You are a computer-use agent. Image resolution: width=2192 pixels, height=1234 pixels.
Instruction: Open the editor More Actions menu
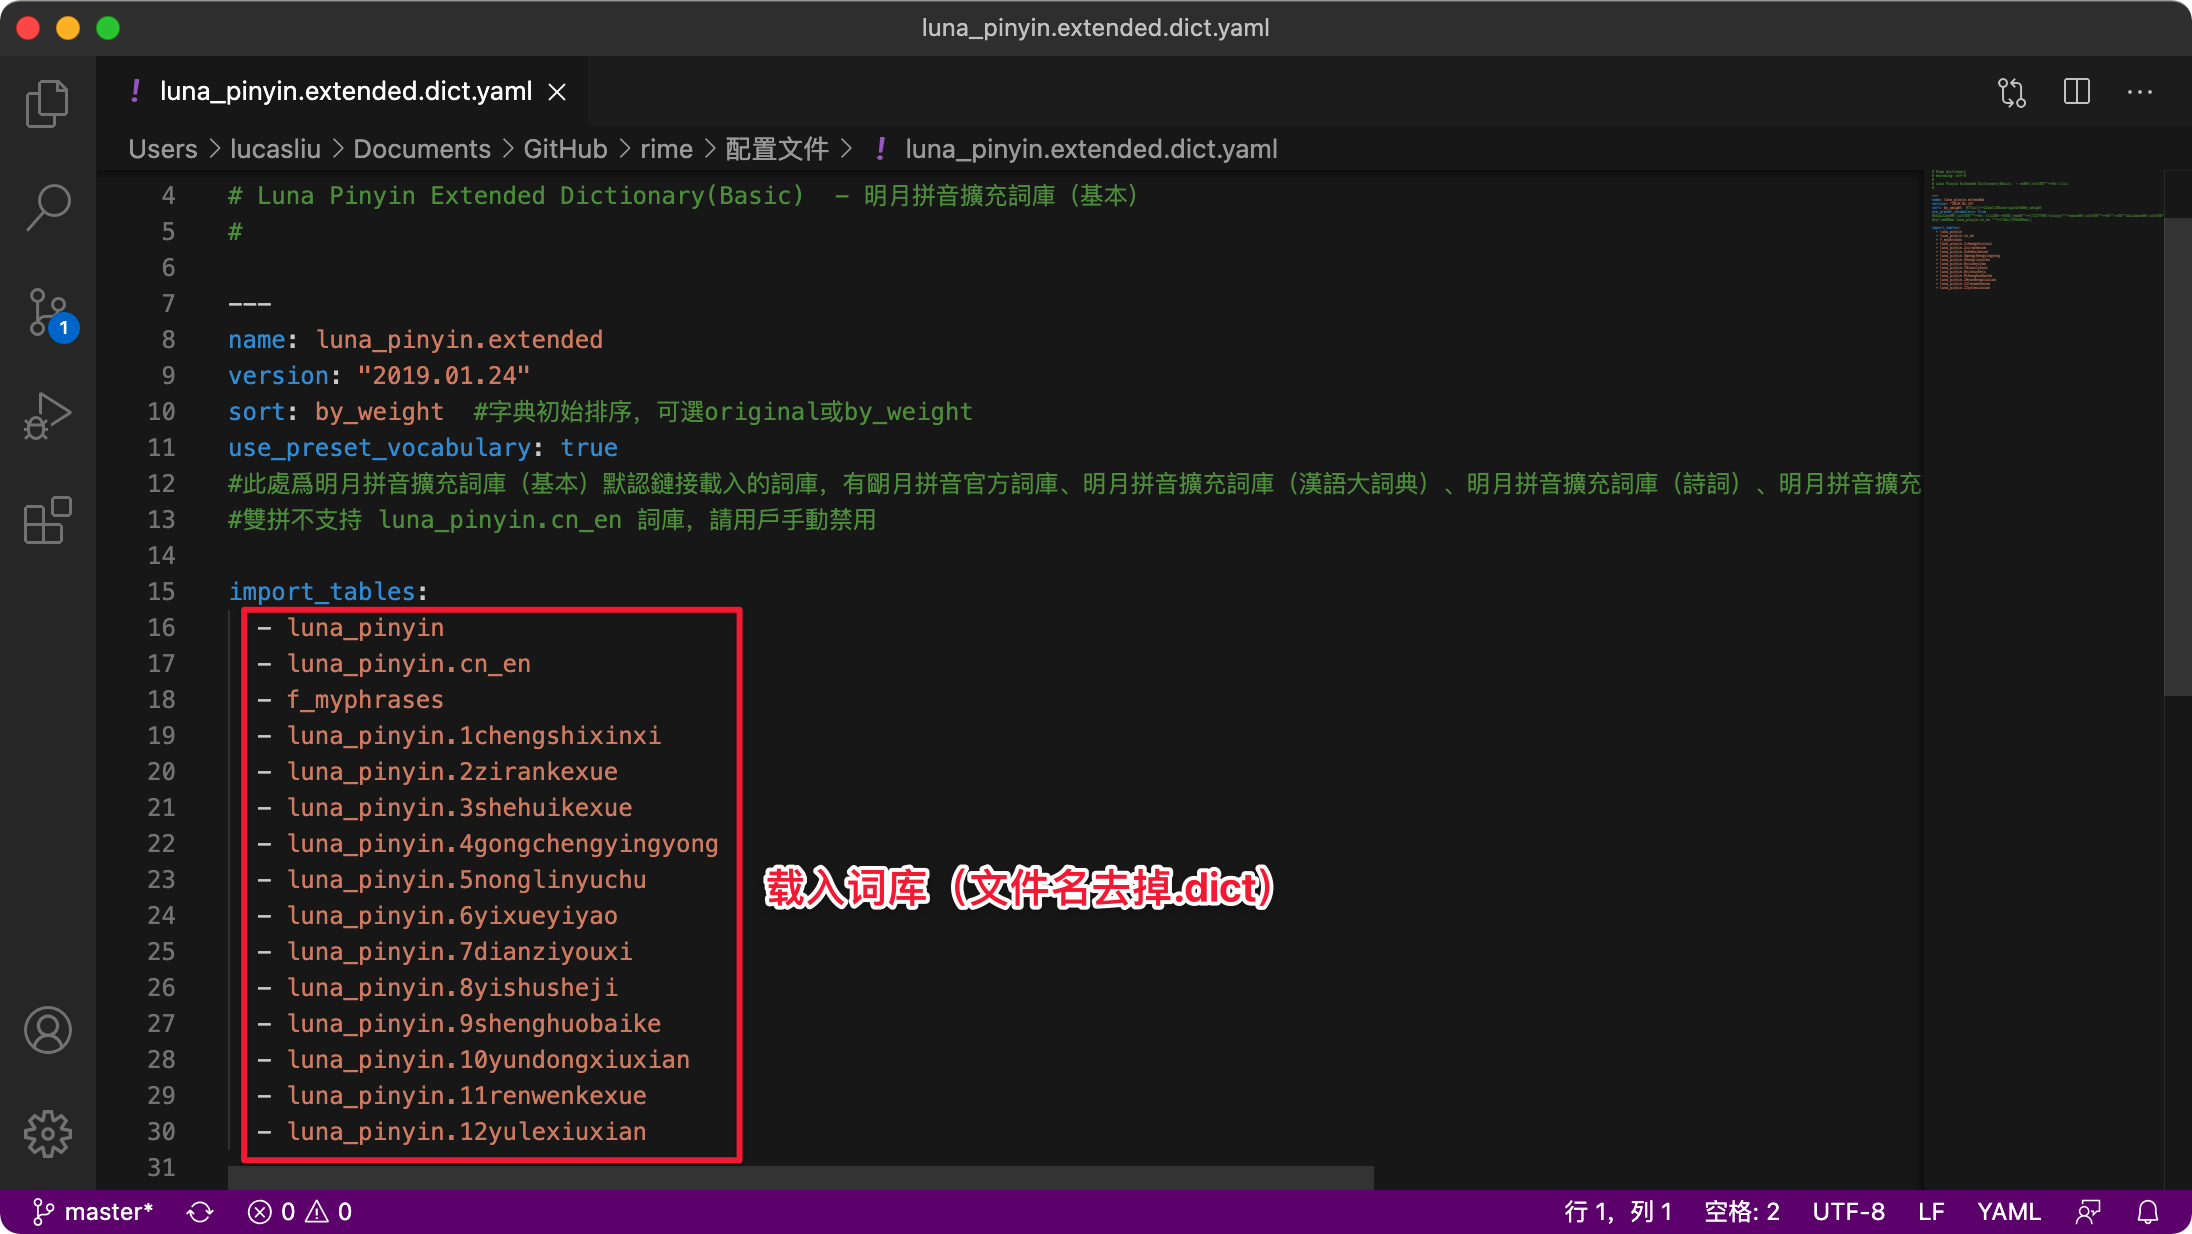[2140, 92]
